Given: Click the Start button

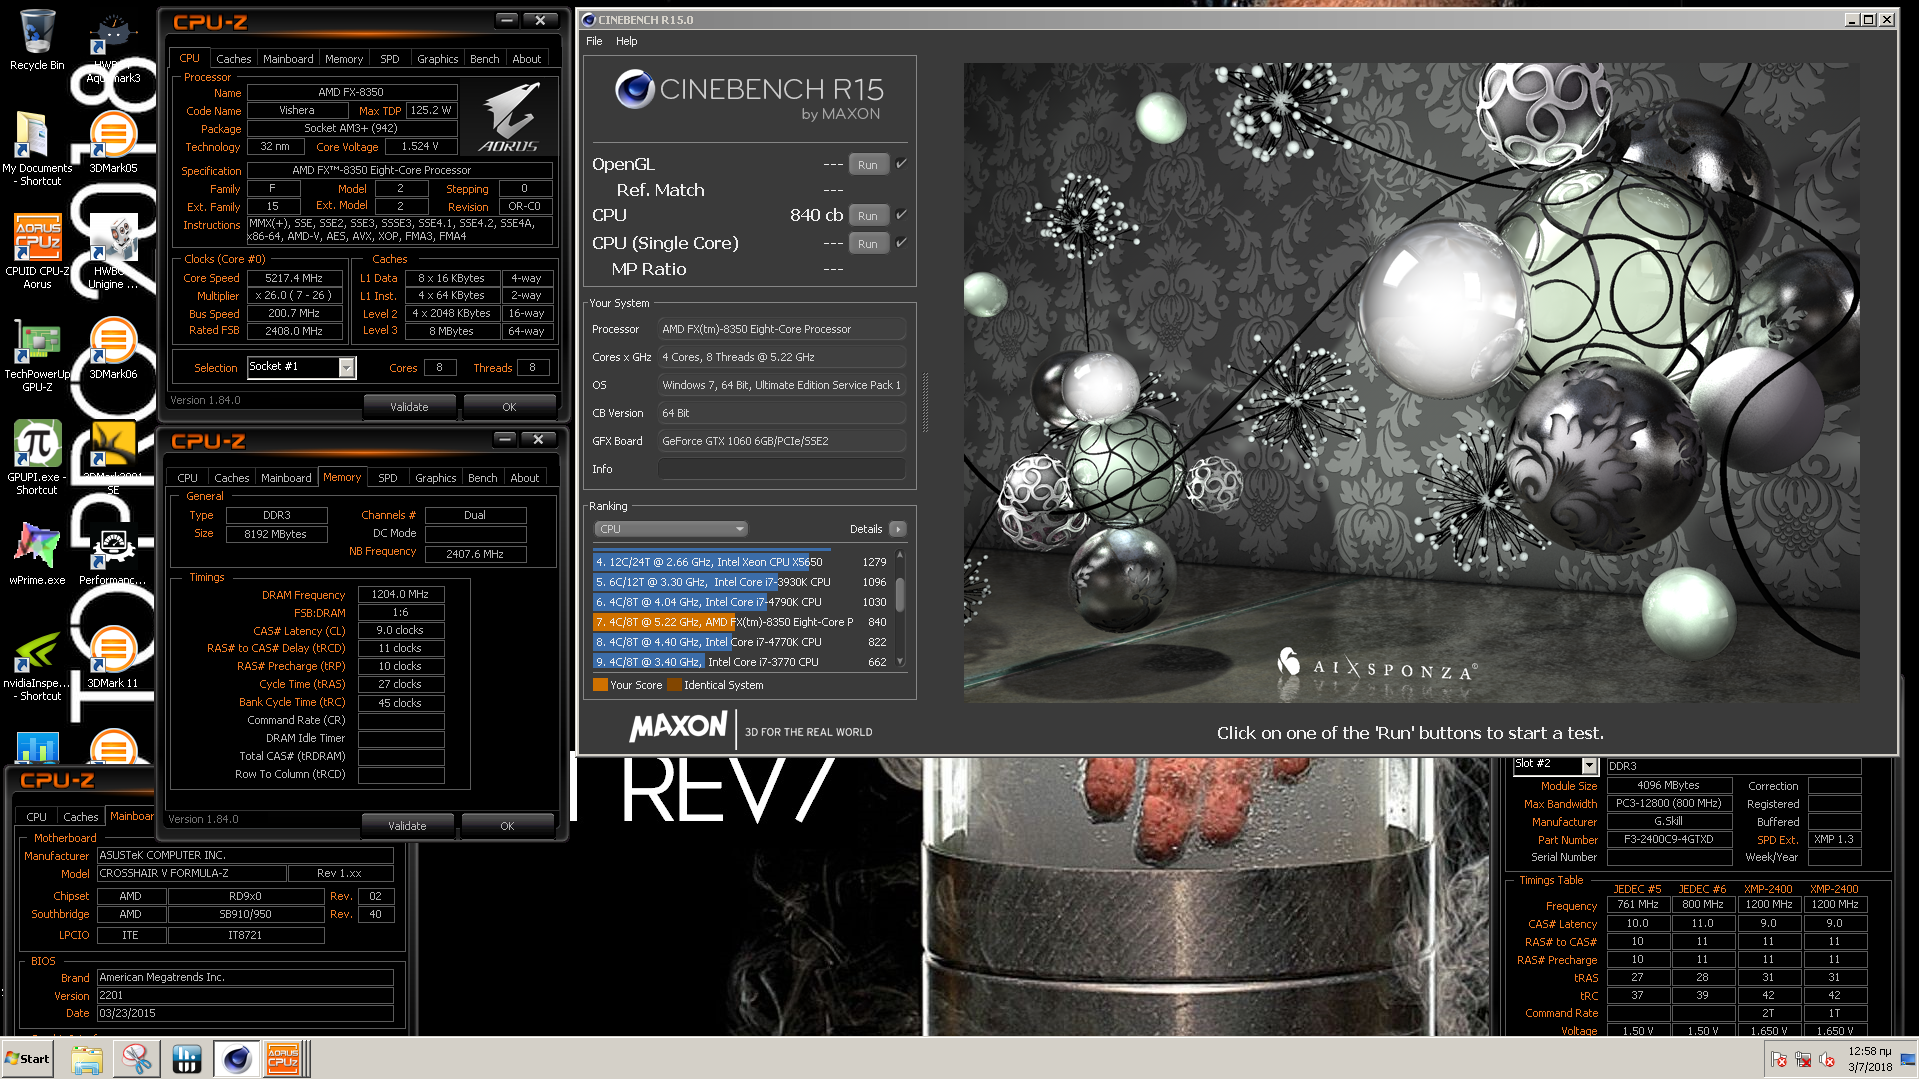Looking at the screenshot, I should pos(28,1059).
